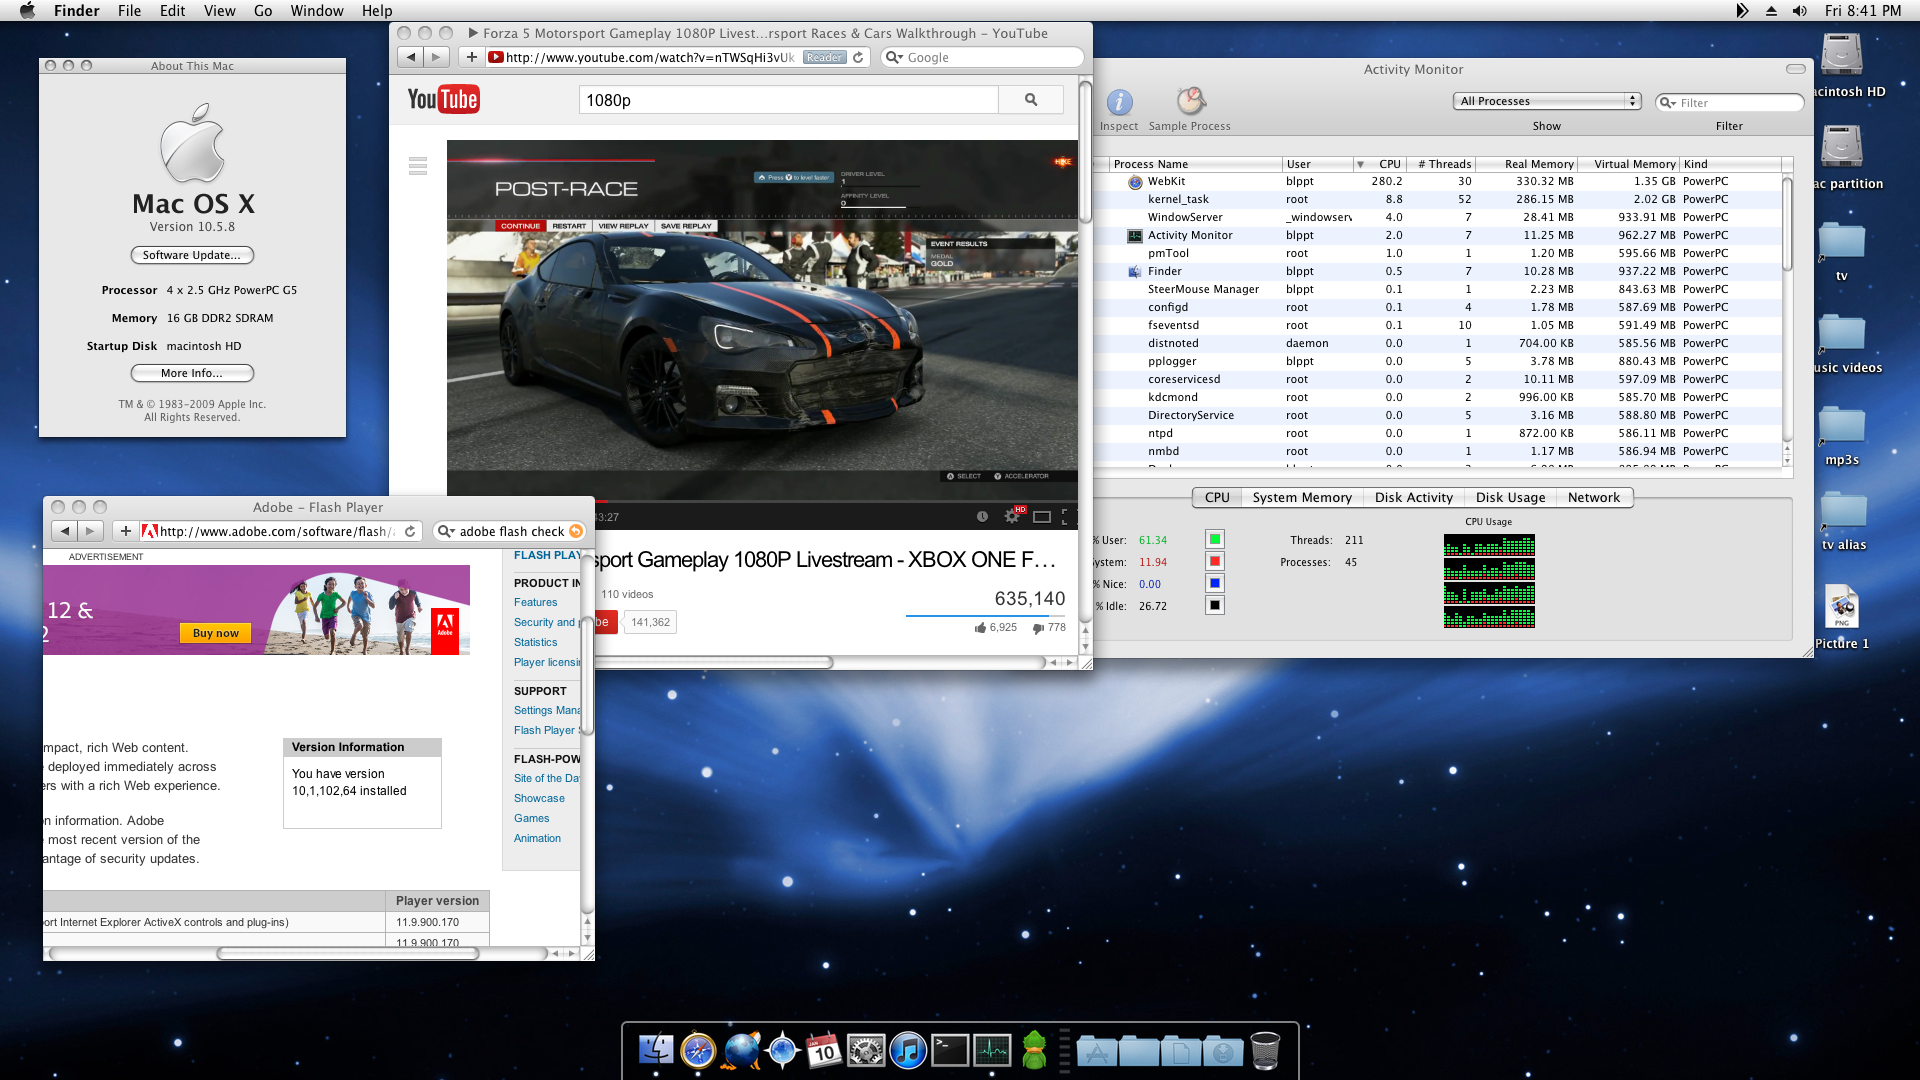Open the Statistics link on the Adobe page

(x=536, y=643)
